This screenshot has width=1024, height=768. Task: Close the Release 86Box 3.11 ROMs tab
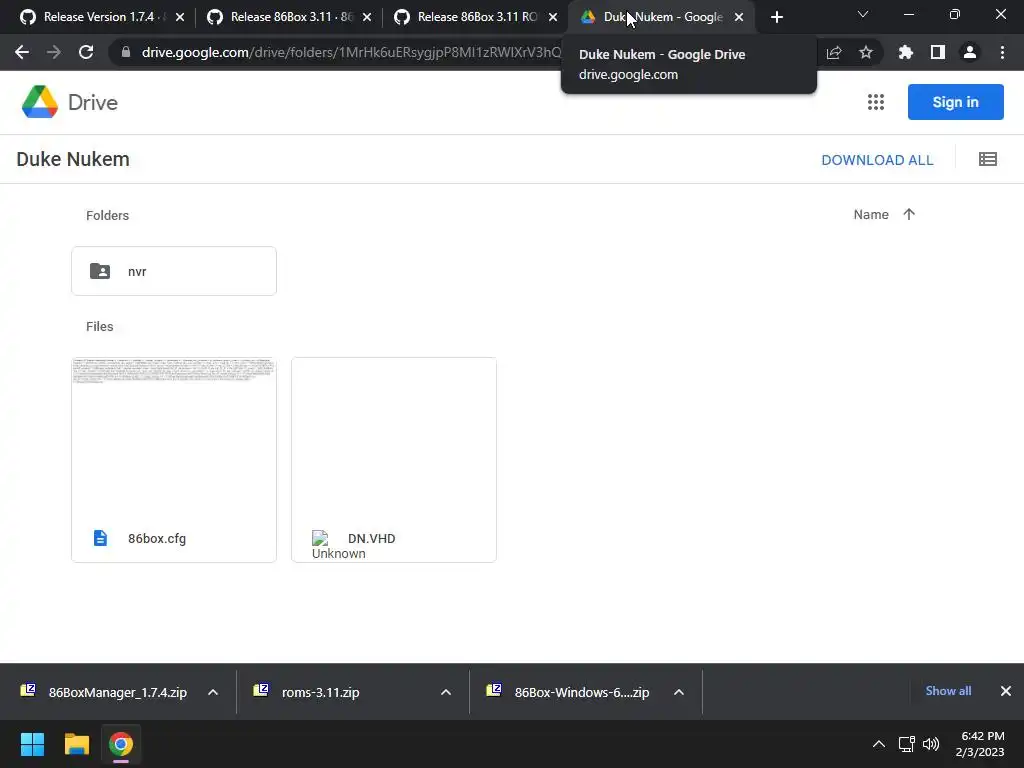(553, 17)
